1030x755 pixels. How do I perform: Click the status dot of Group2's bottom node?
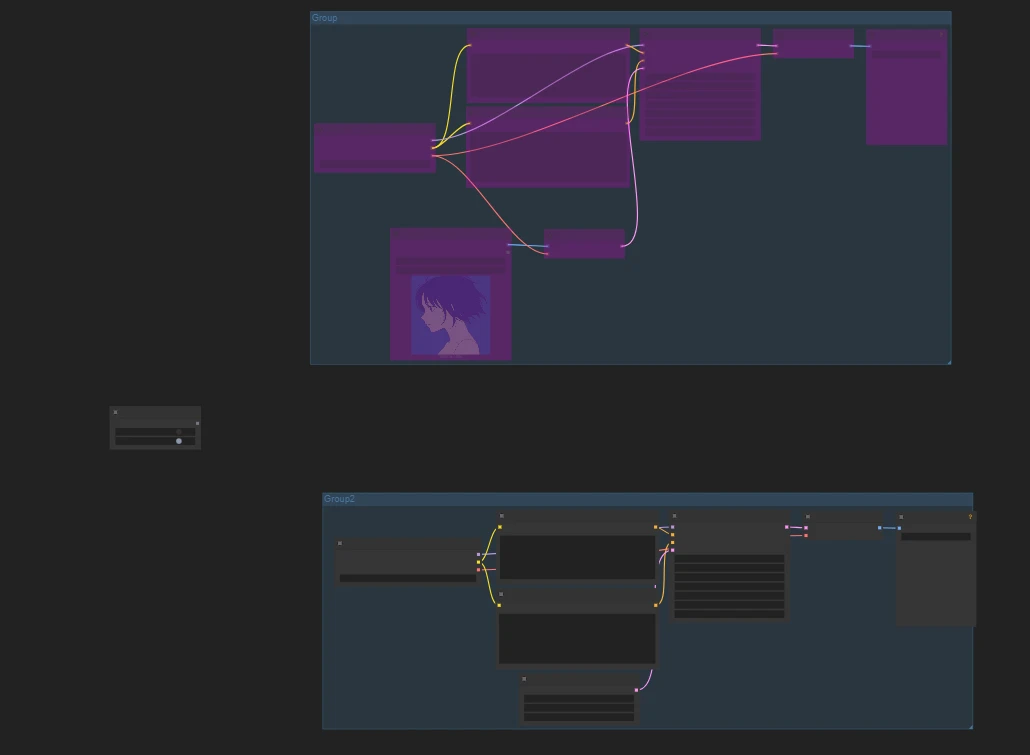coord(524,679)
